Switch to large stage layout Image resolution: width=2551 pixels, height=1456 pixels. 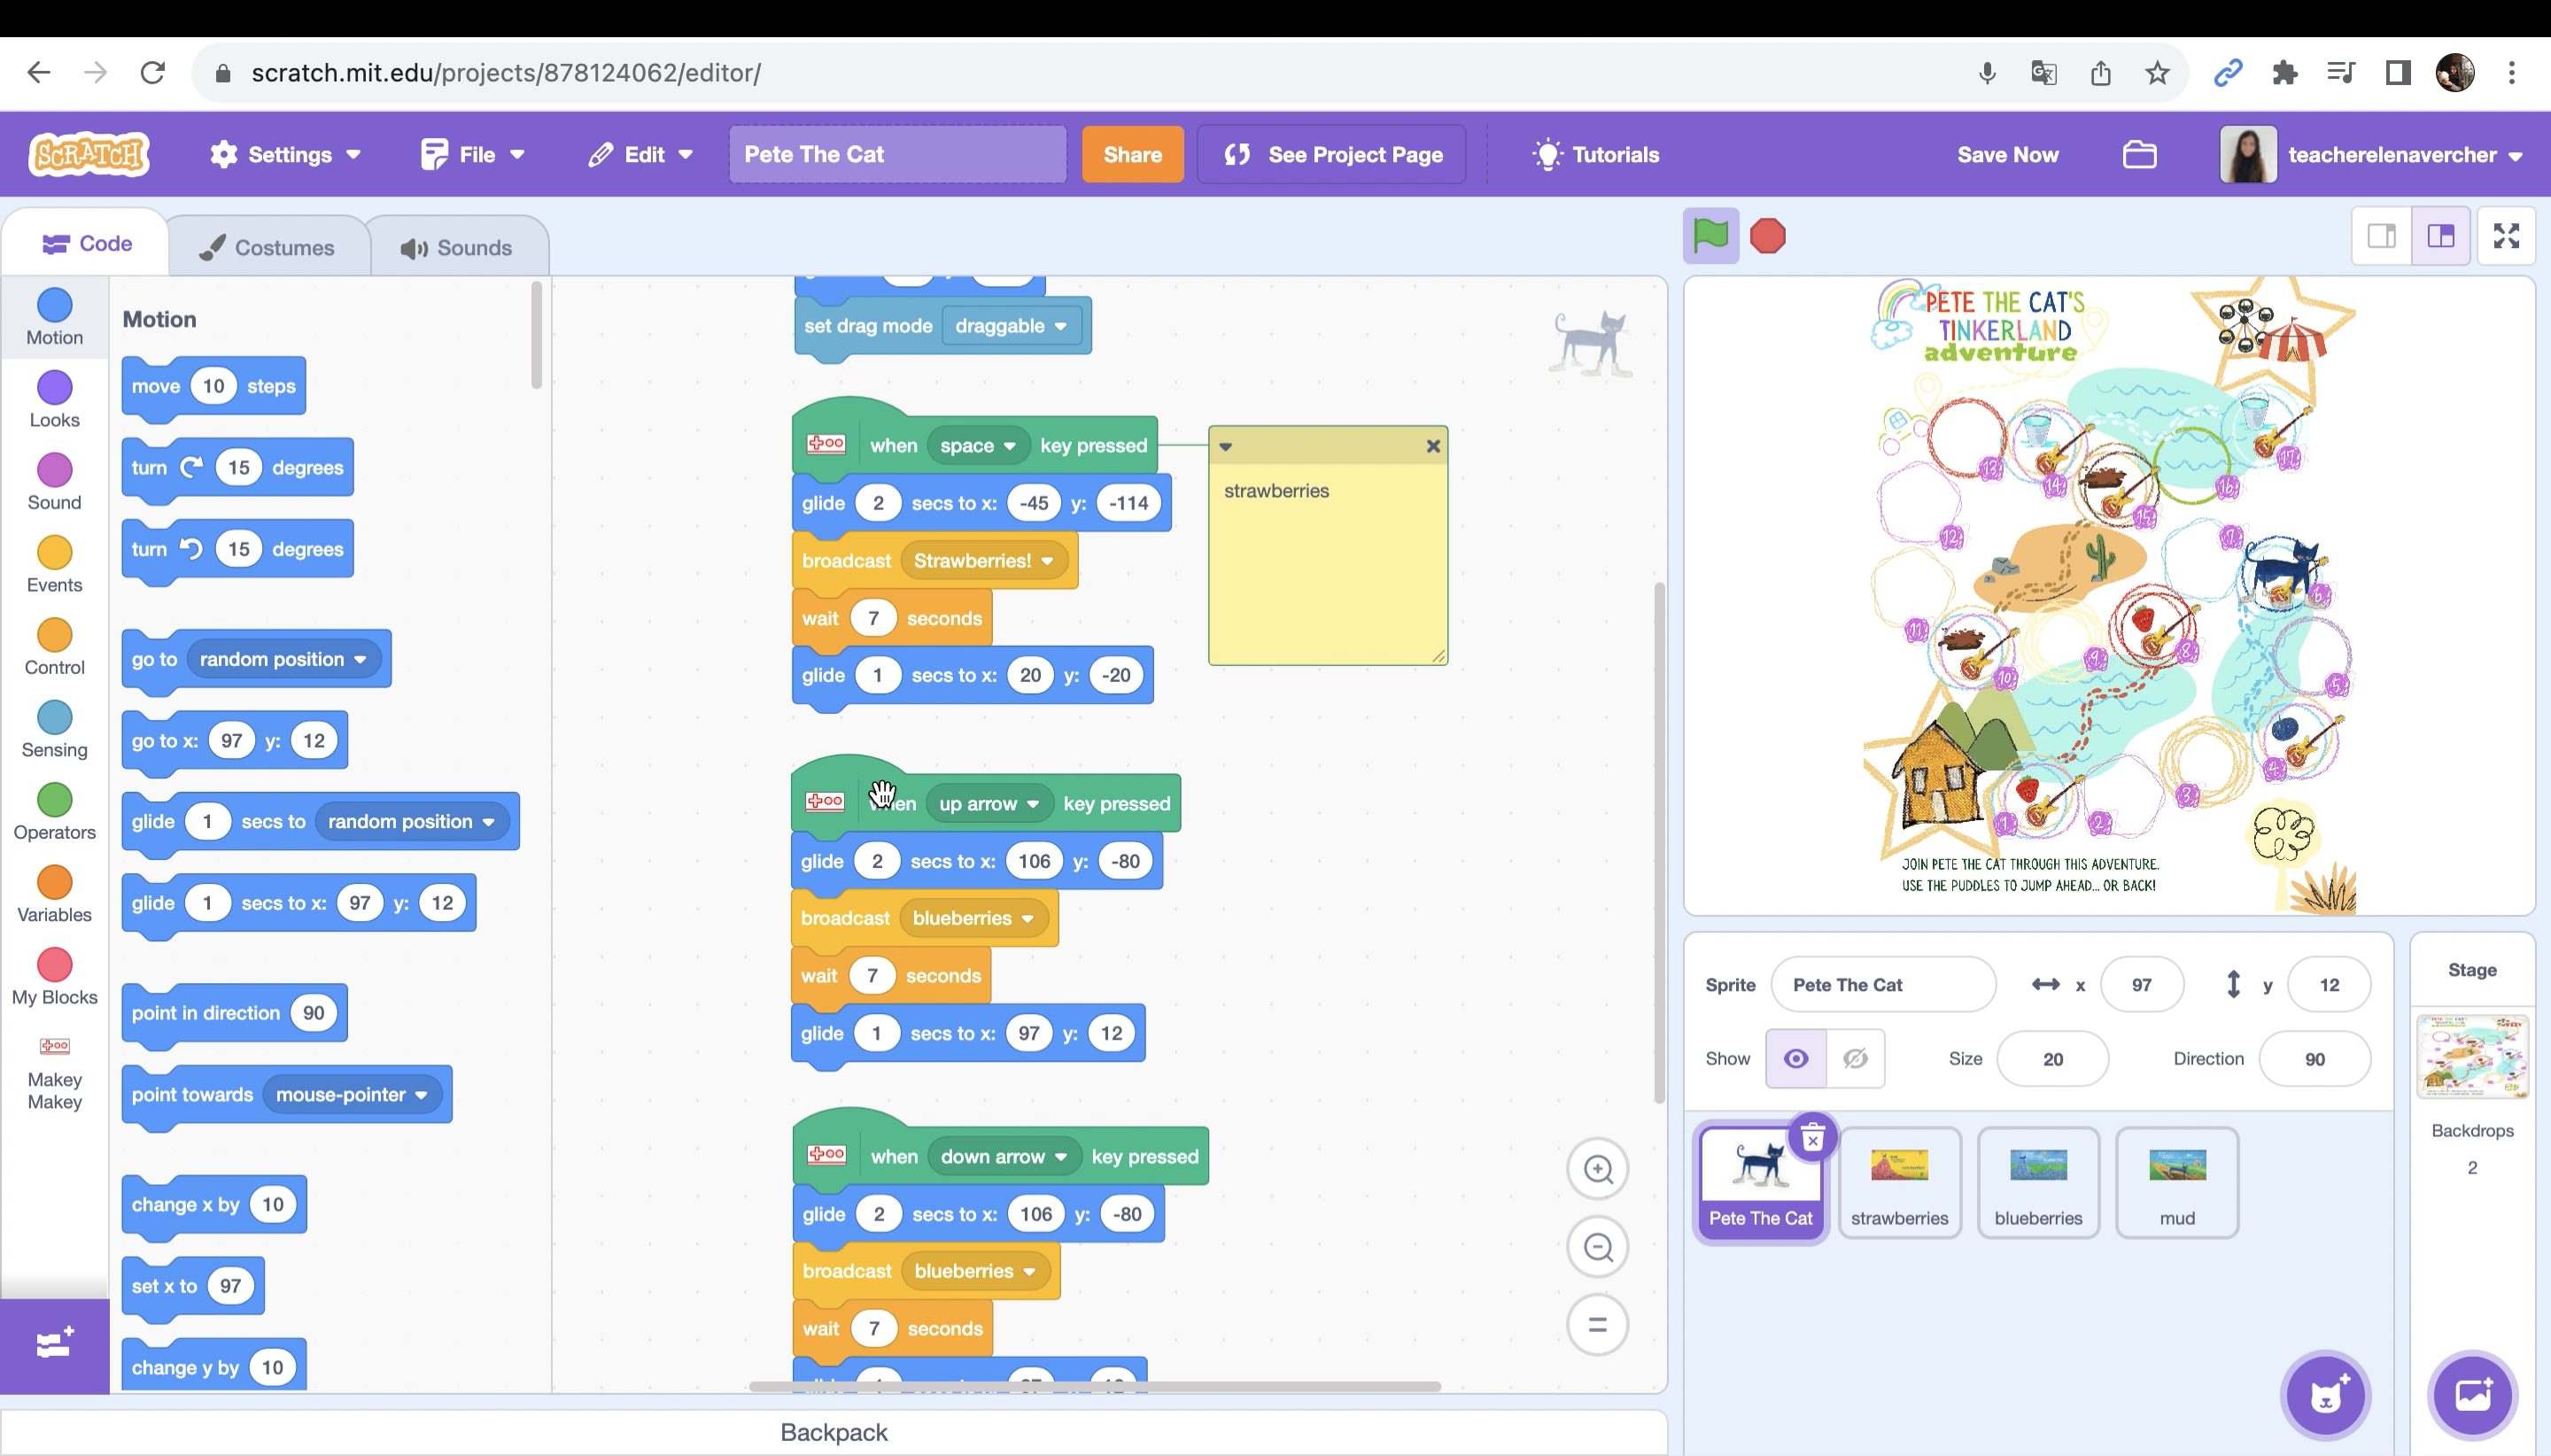pos(2441,236)
